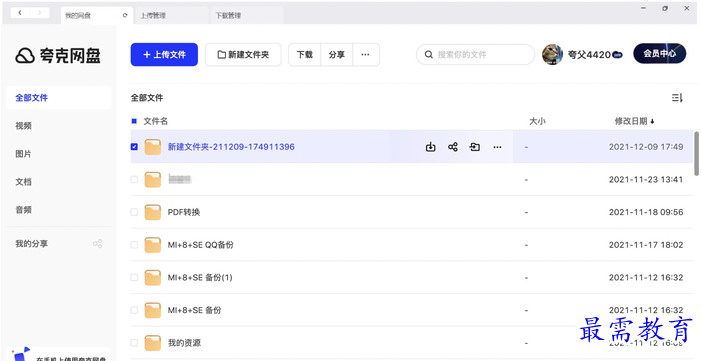The width and height of the screenshot is (701, 361).
Task: Select 音频 in the sidebar
Action: tap(23, 210)
